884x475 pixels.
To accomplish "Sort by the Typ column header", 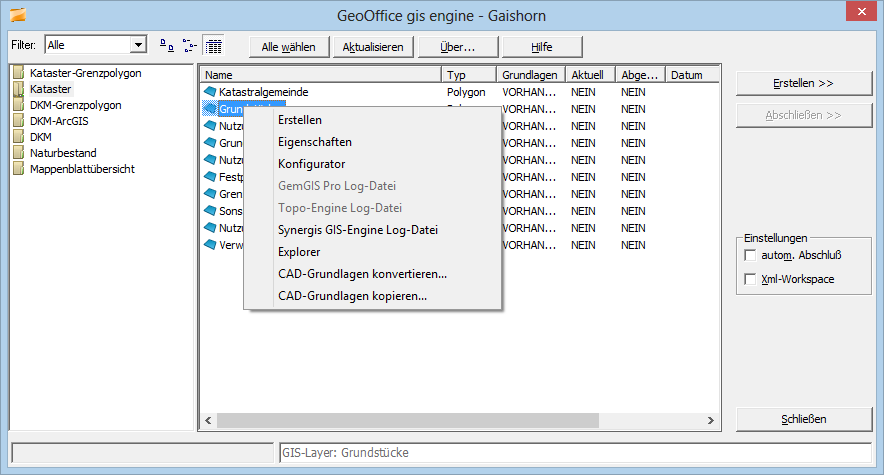I will tap(469, 75).
